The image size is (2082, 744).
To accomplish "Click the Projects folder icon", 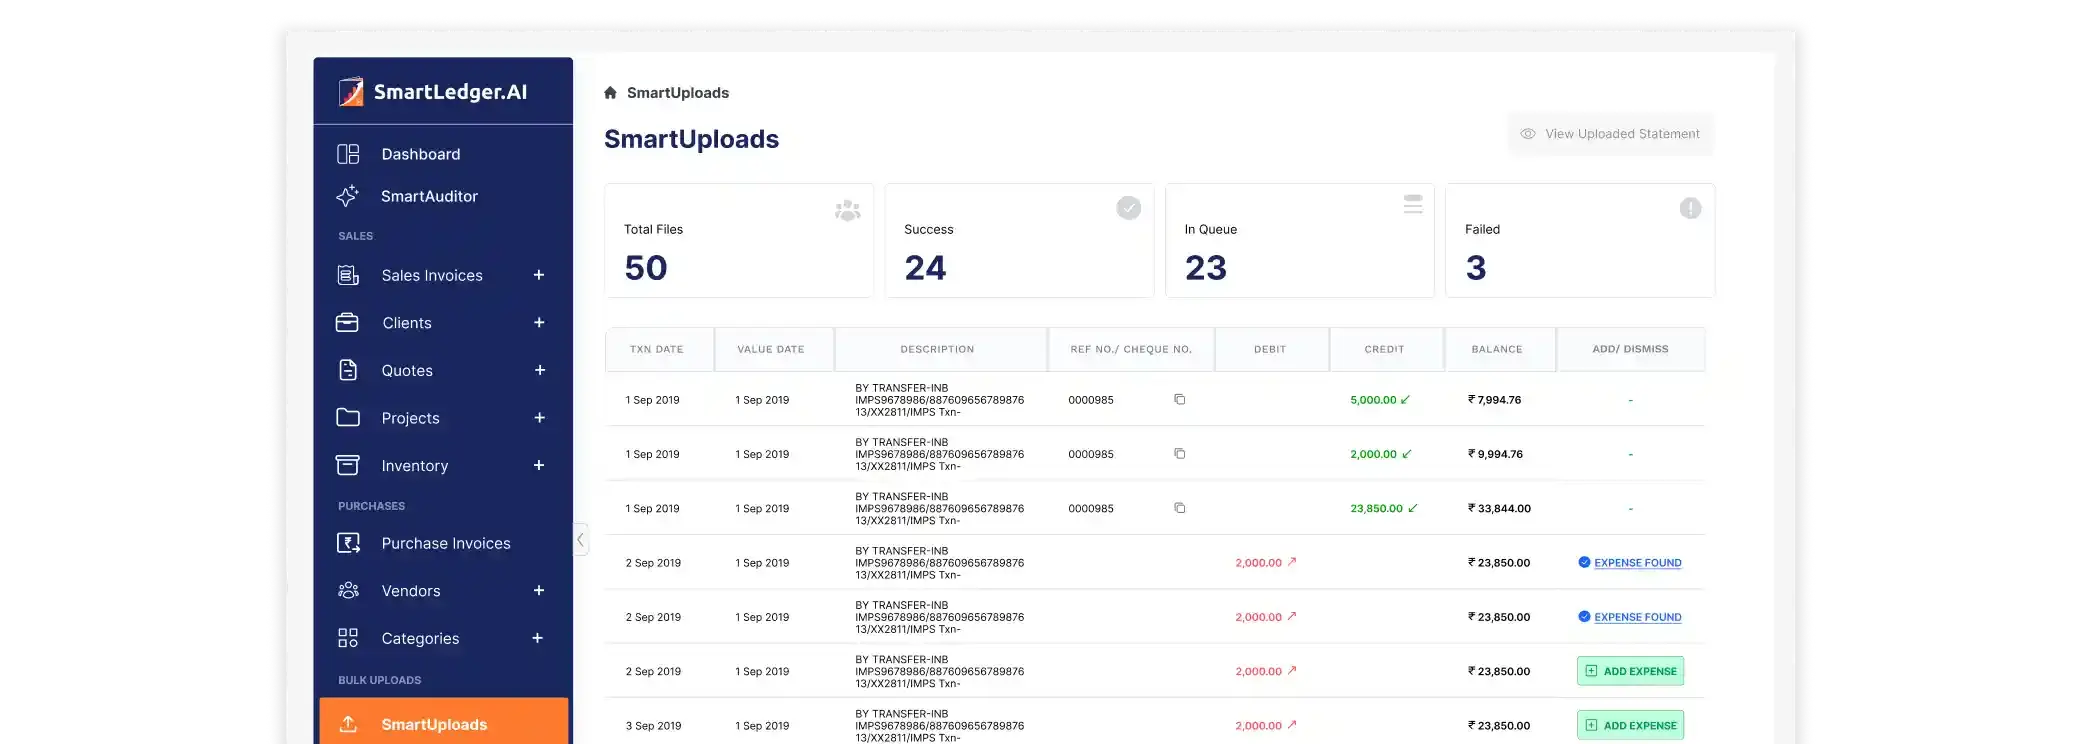I will click(348, 417).
